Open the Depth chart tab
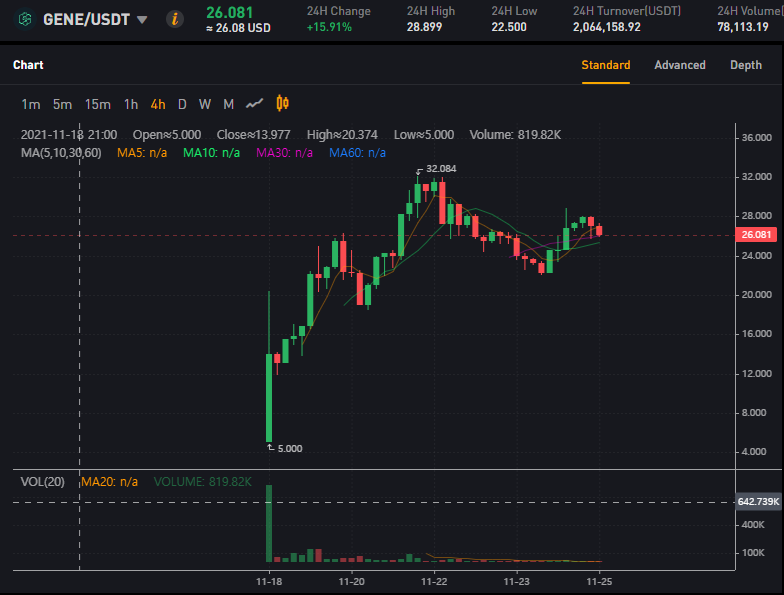784x595 pixels. click(x=746, y=65)
